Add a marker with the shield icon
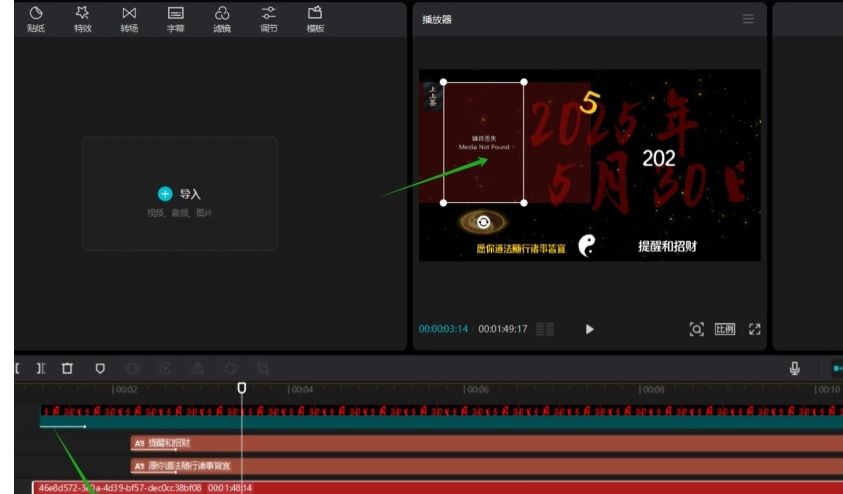This screenshot has height=494, width=843. point(100,368)
